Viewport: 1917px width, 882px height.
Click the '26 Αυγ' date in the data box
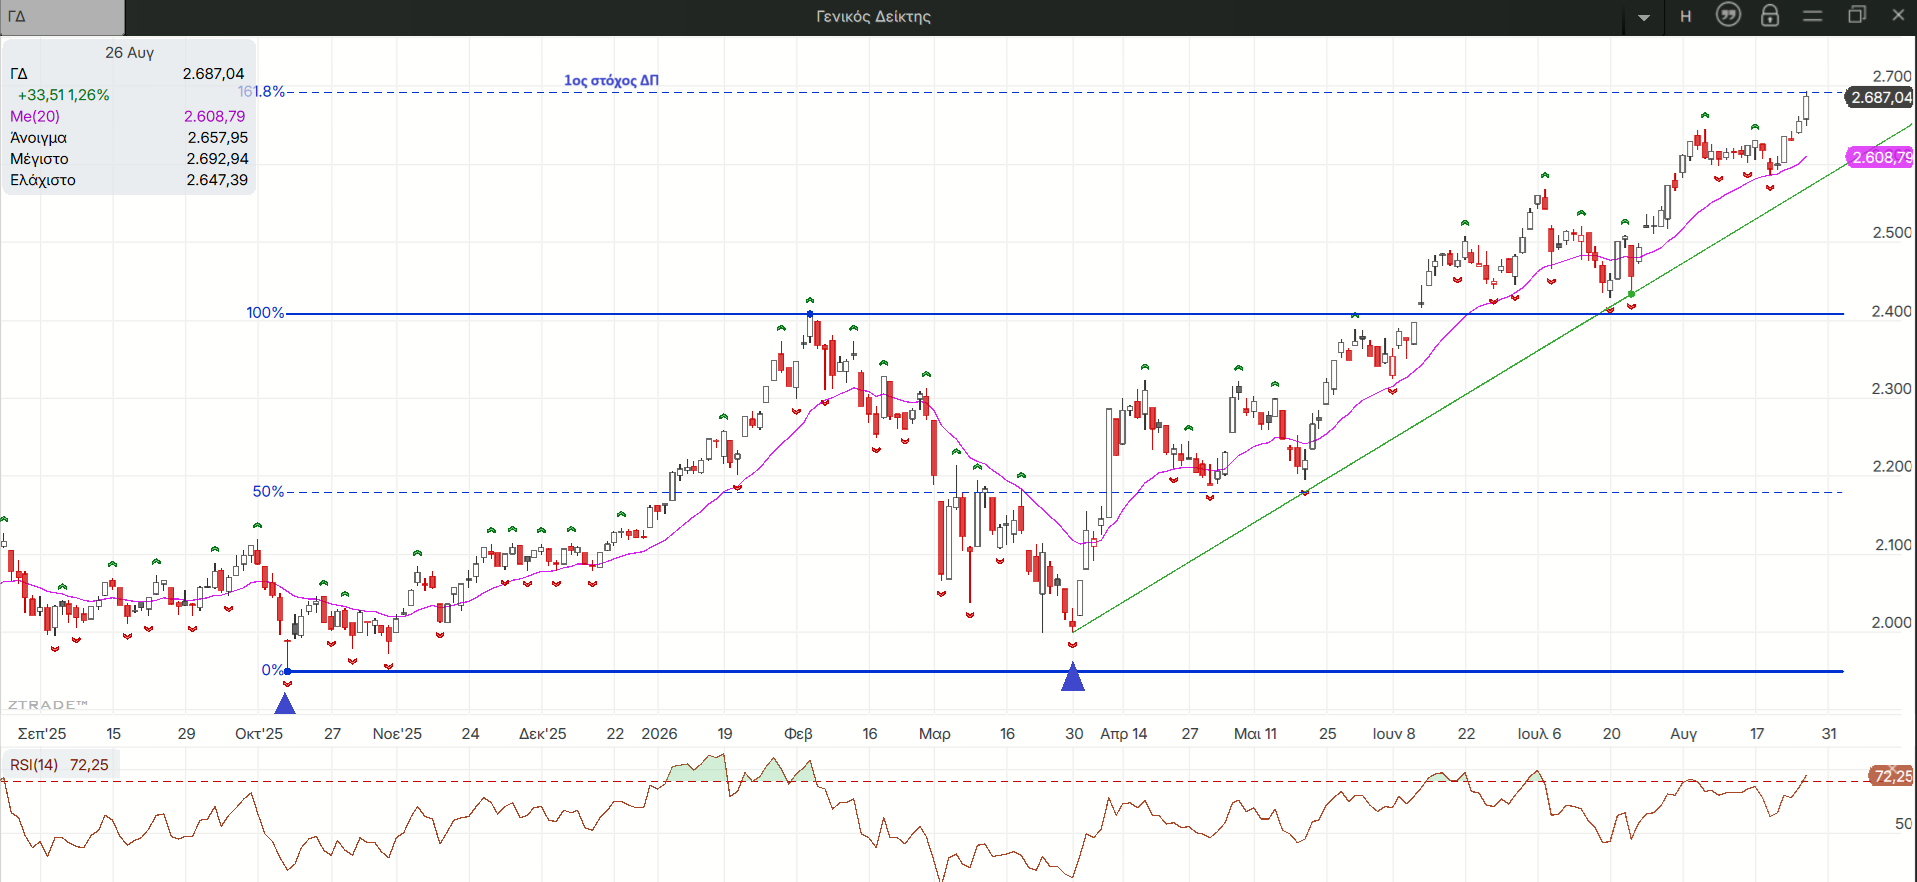[129, 53]
